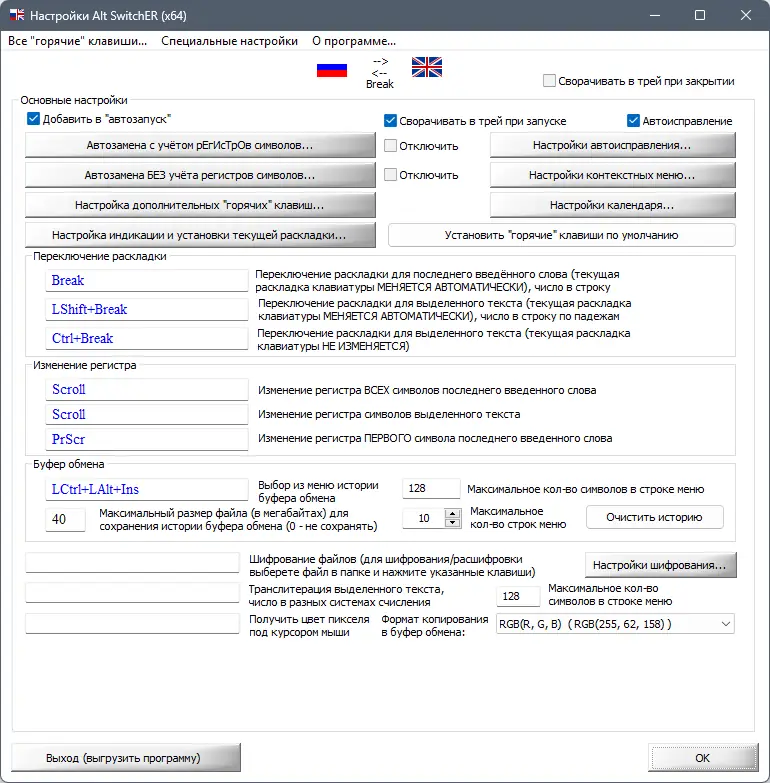Viewport: 770px width, 783px height.
Task: Maximize the Alt SwitchER settings window
Action: pyautogui.click(x=700, y=15)
